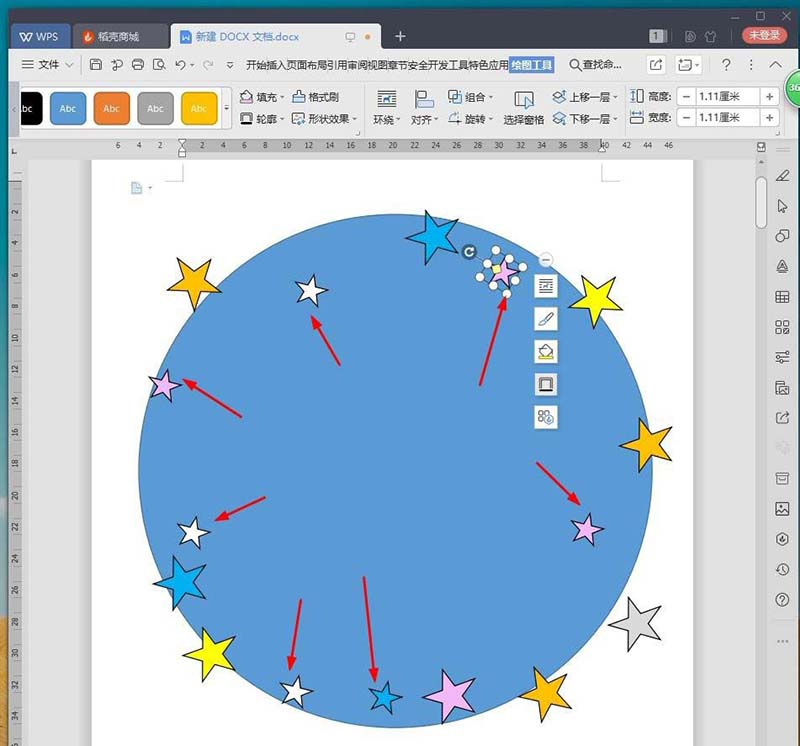Viewport: 800px width, 746px height.
Task: Open the 填充 fill dropdown
Action: pyautogui.click(x=262, y=96)
